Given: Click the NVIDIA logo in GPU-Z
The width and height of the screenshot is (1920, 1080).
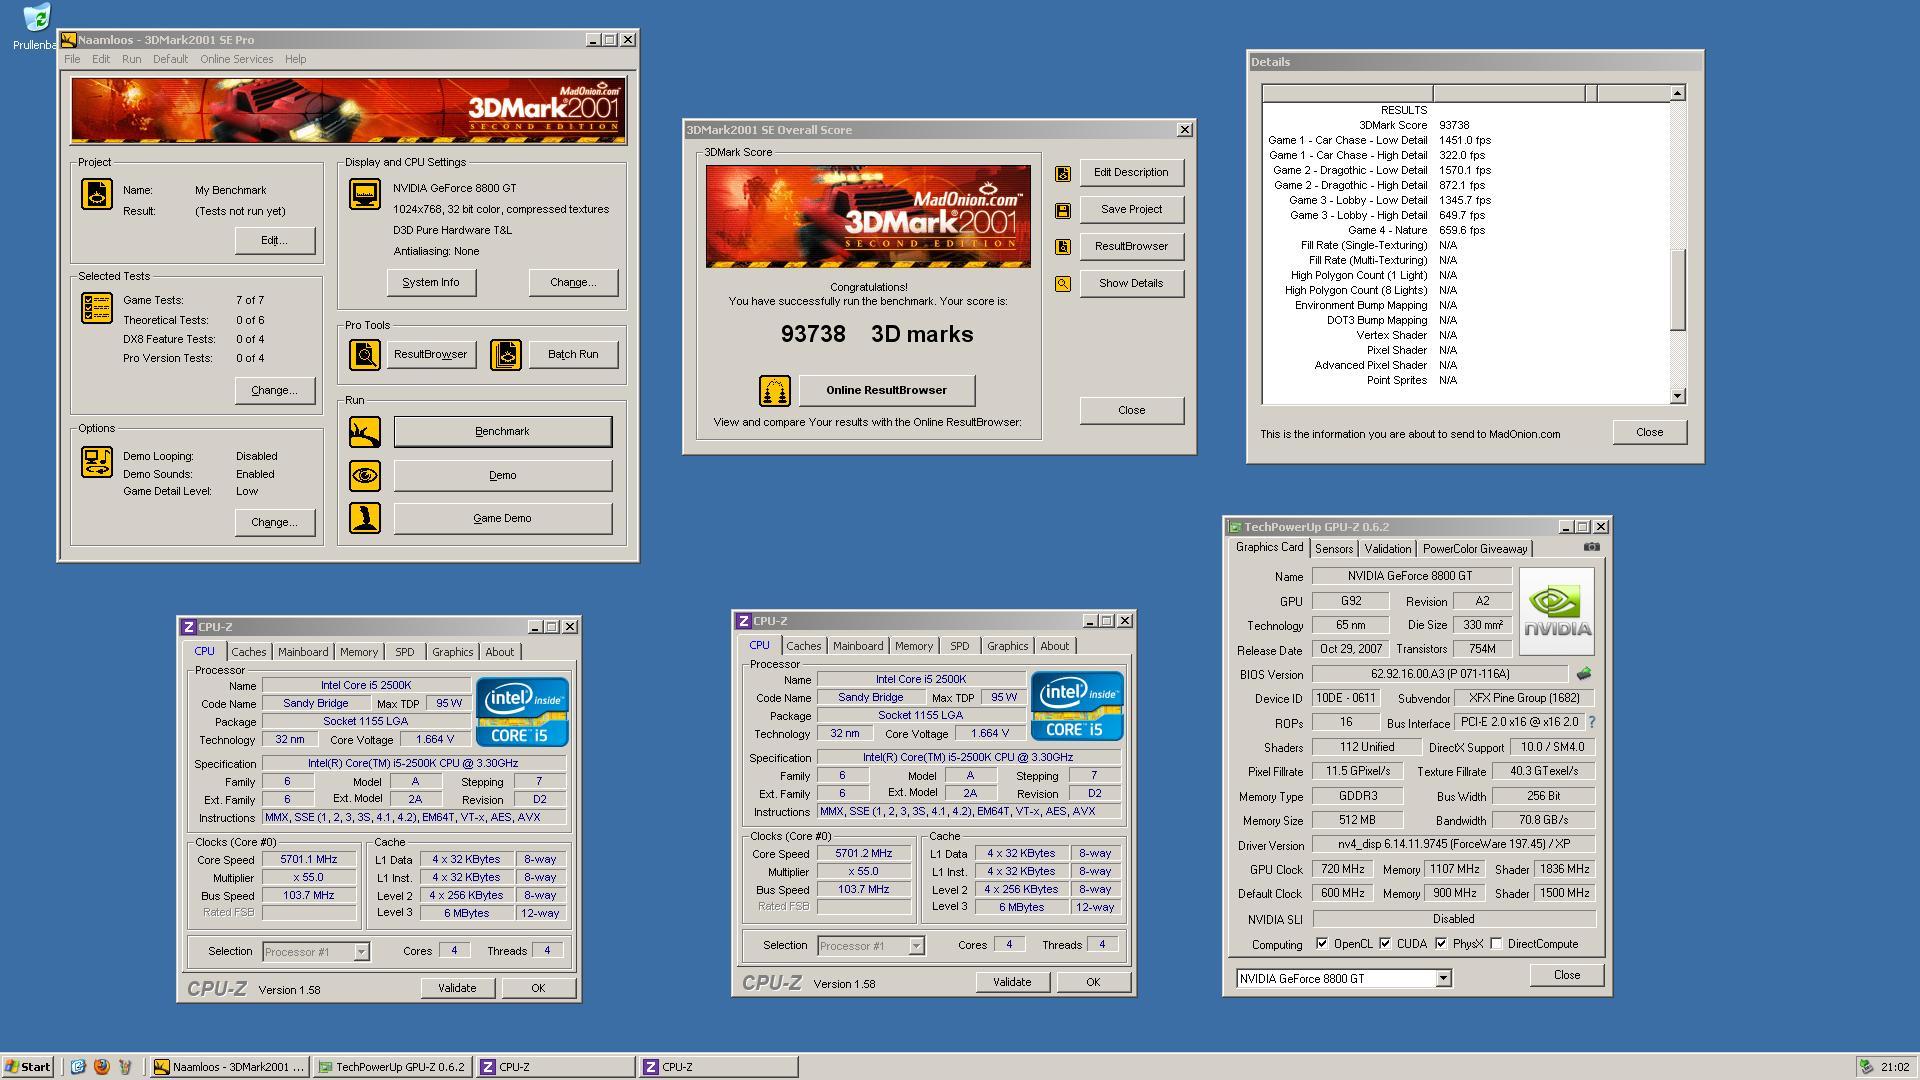Looking at the screenshot, I should (x=1556, y=612).
